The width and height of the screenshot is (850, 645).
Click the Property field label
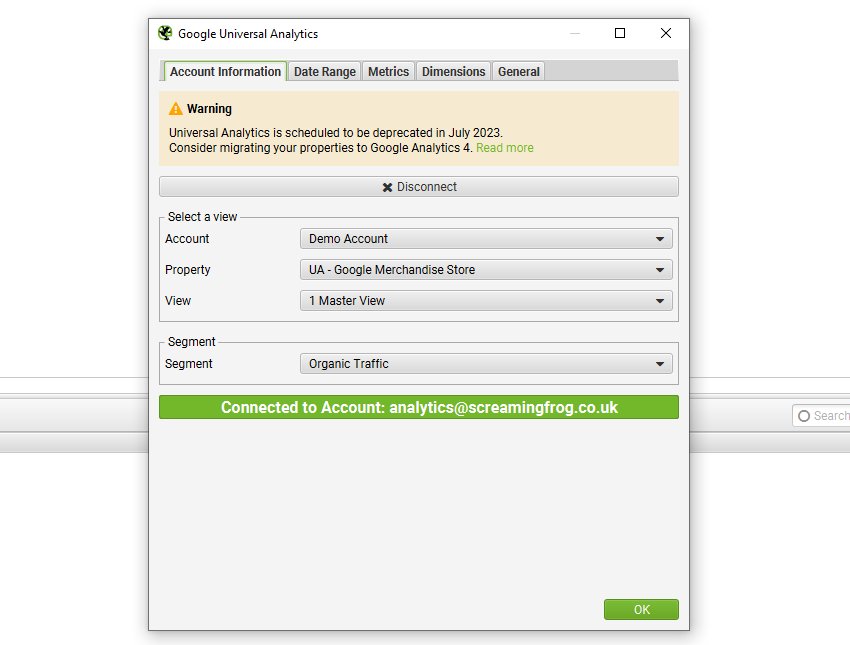tap(188, 270)
